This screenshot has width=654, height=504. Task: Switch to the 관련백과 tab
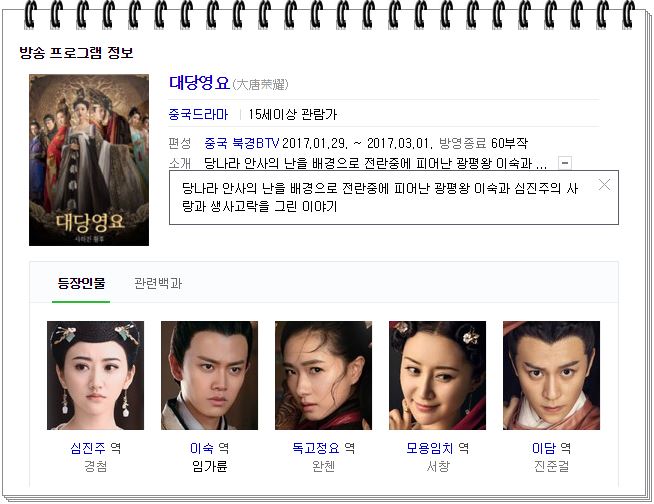click(158, 283)
